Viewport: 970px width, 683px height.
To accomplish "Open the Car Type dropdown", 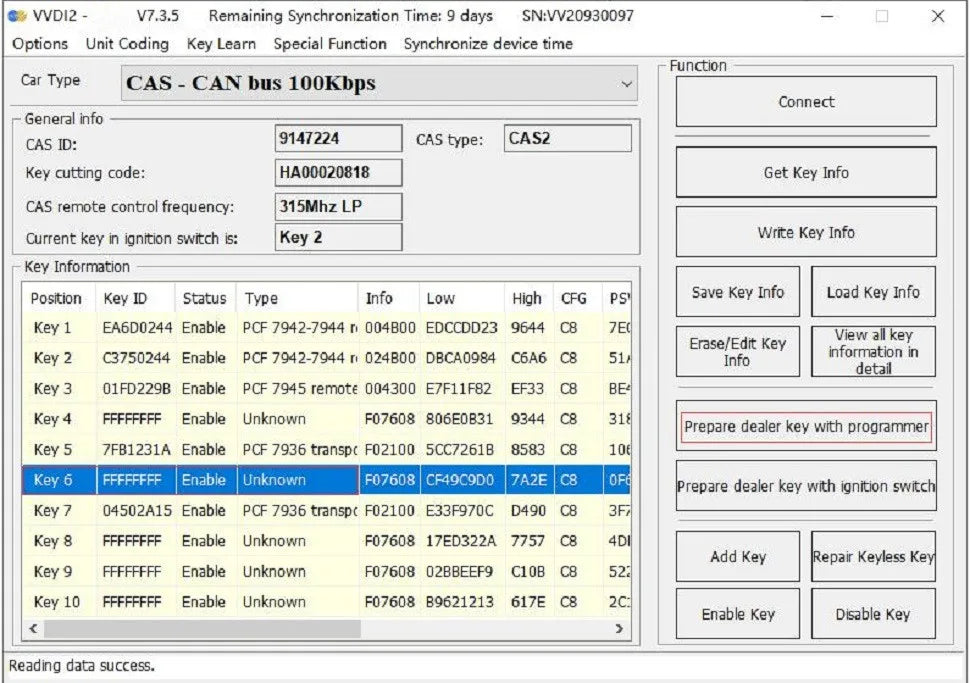I will pos(626,84).
